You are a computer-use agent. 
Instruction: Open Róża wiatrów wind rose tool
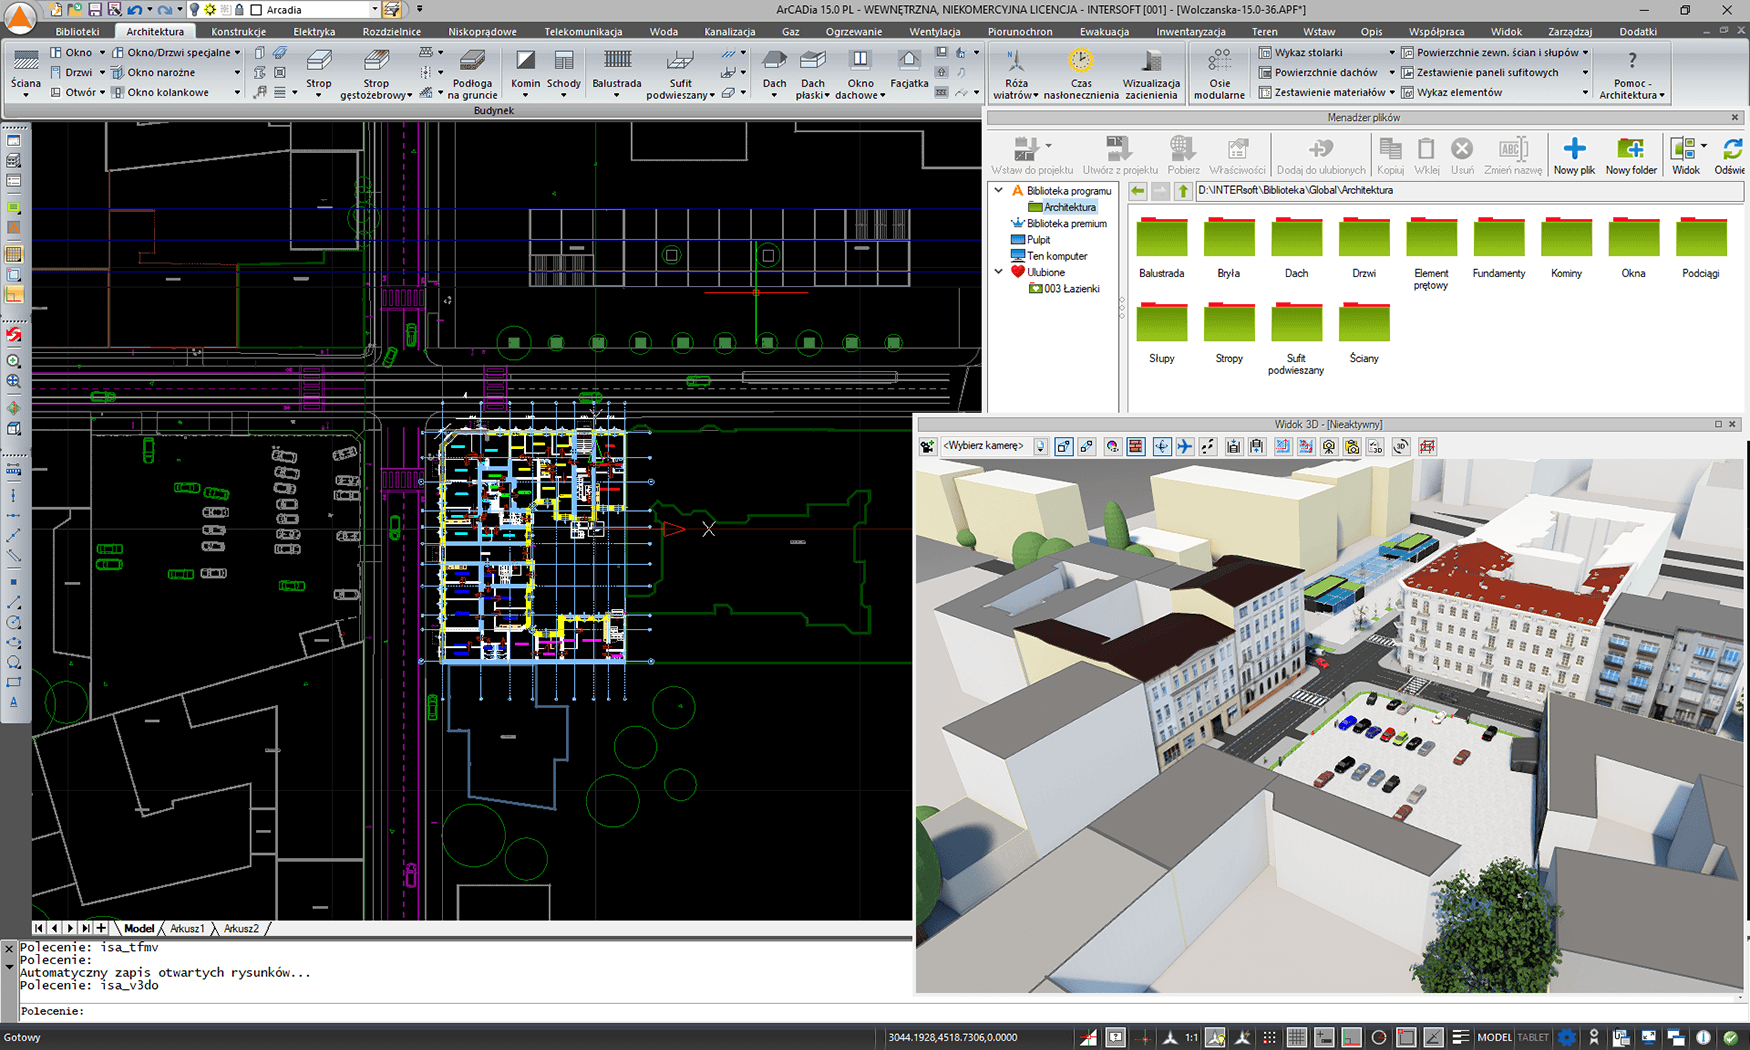point(1016,73)
